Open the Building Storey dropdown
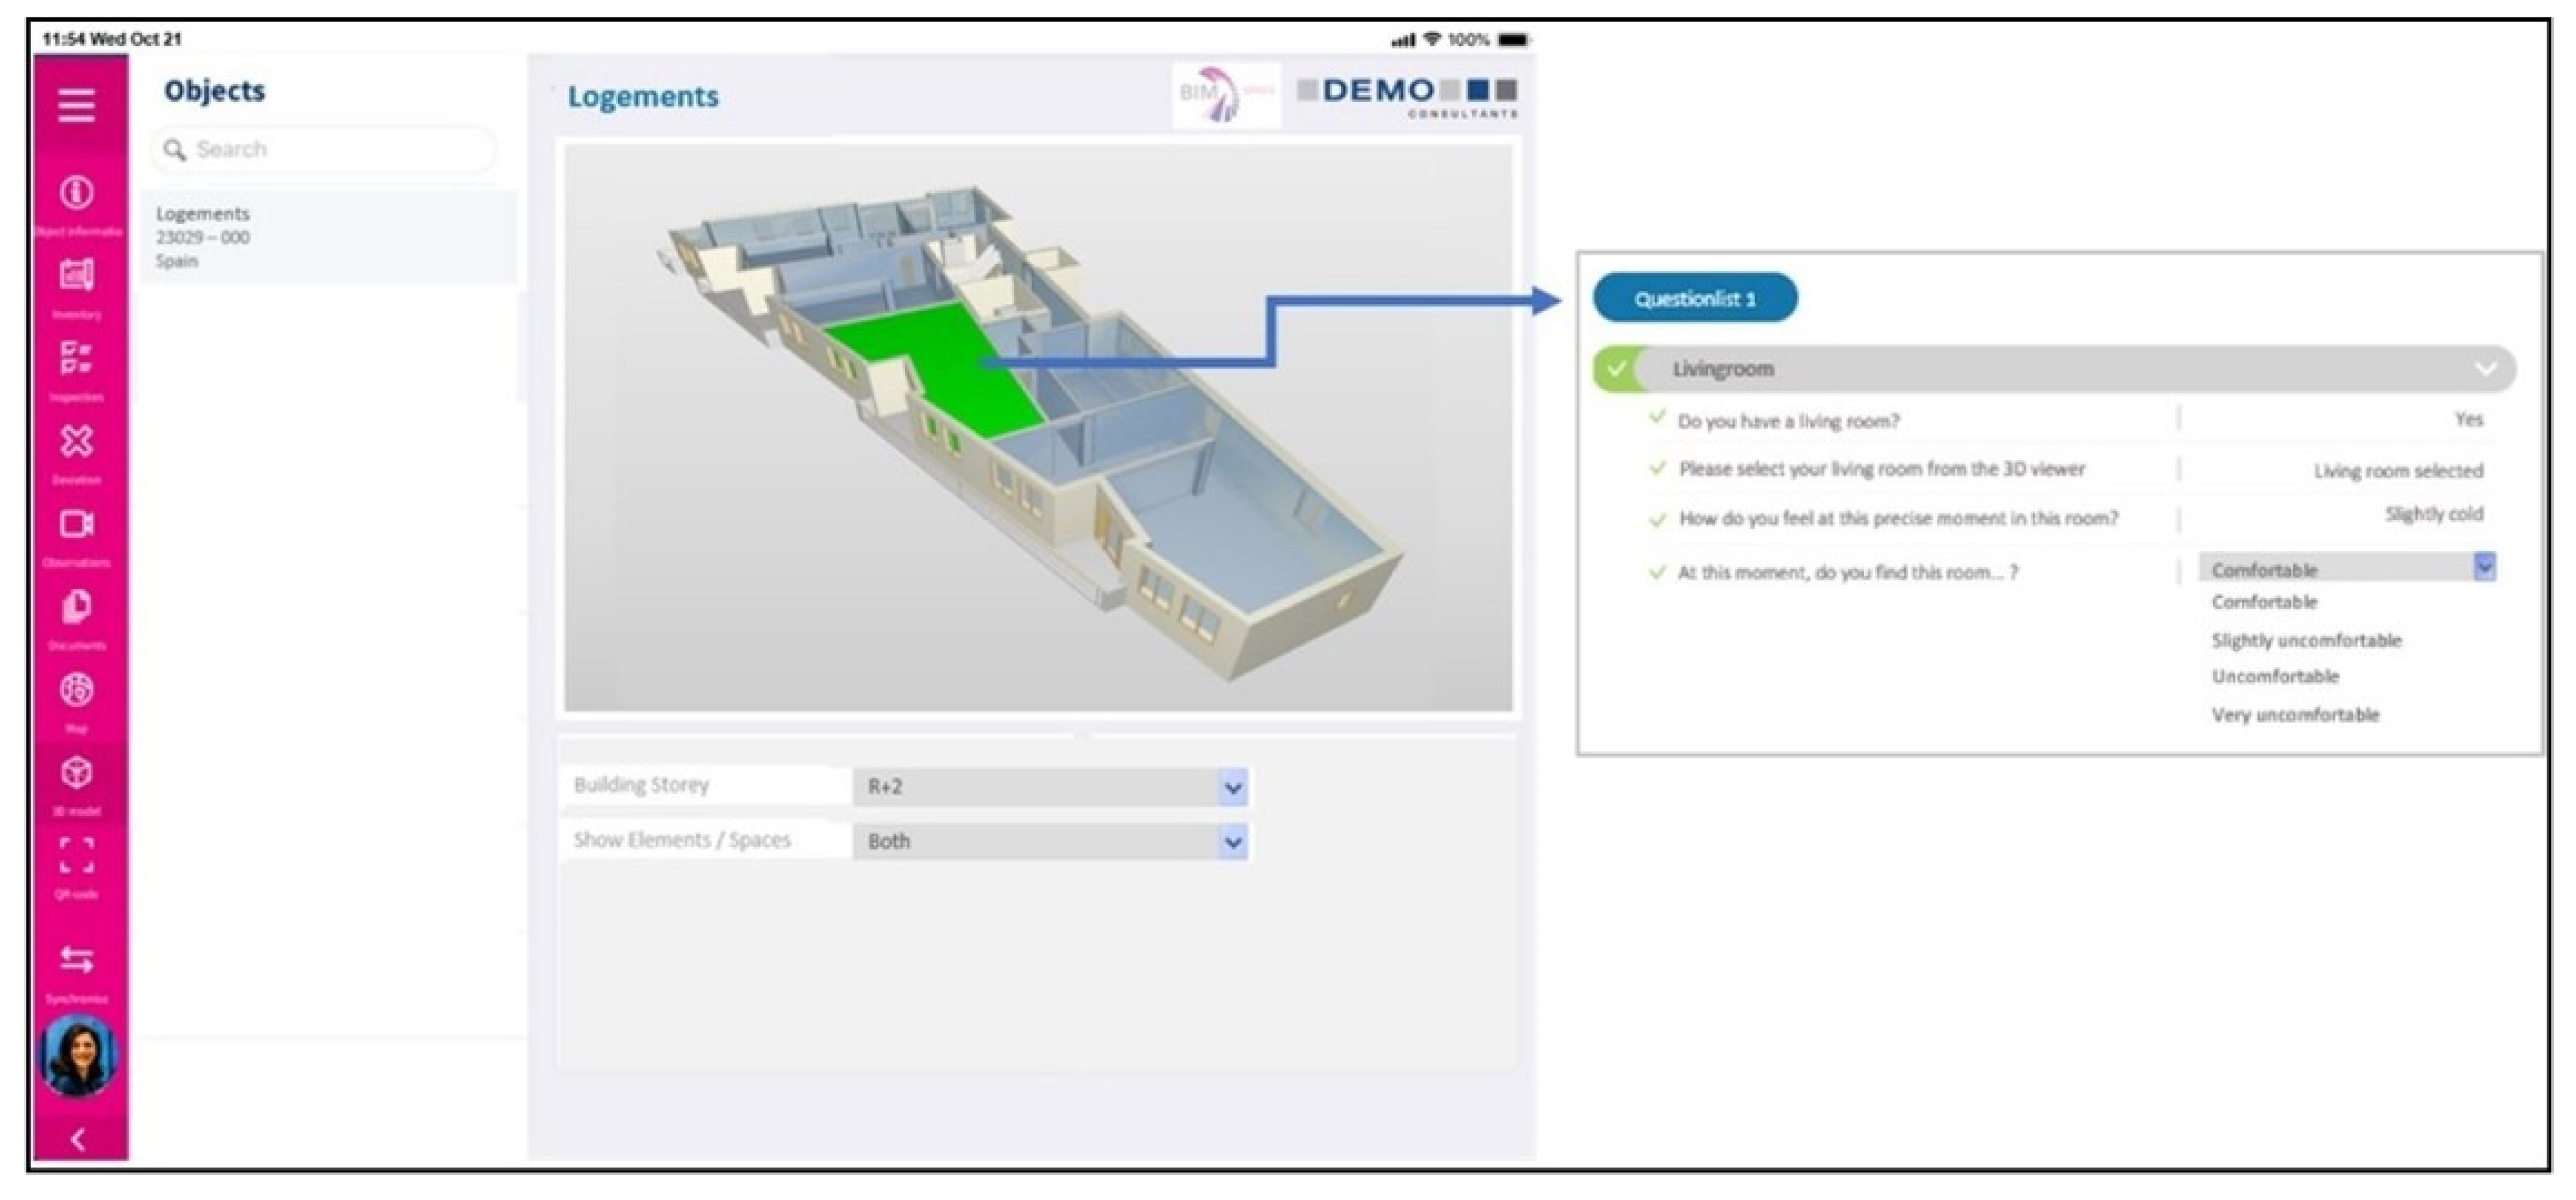 click(x=1232, y=788)
